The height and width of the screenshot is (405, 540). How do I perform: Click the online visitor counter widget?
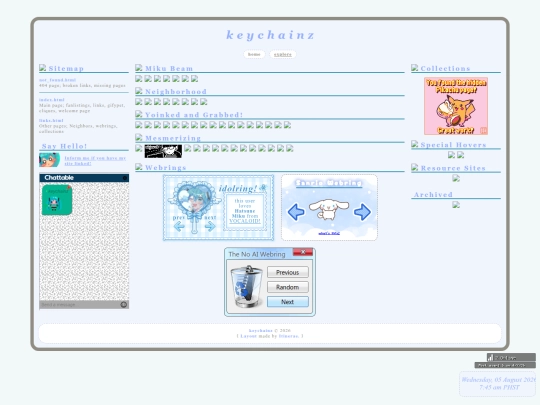[511, 357]
